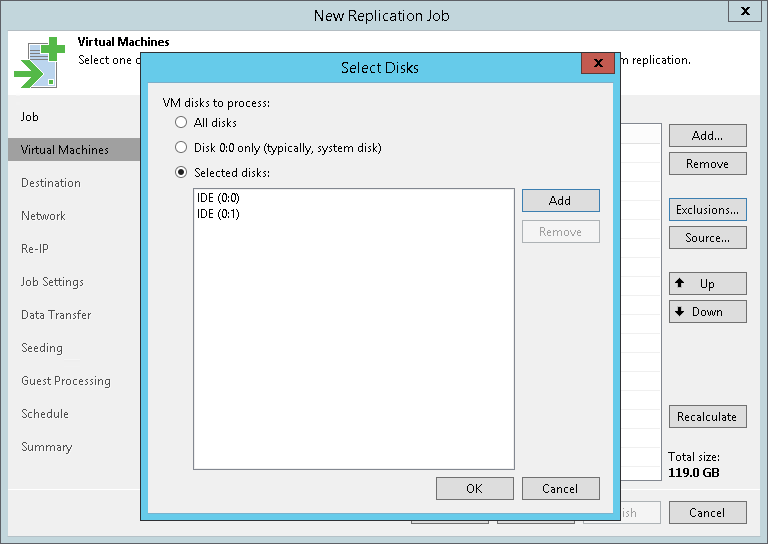Click the Virtual Machines wizard header icon
The height and width of the screenshot is (544, 768).
40,63
